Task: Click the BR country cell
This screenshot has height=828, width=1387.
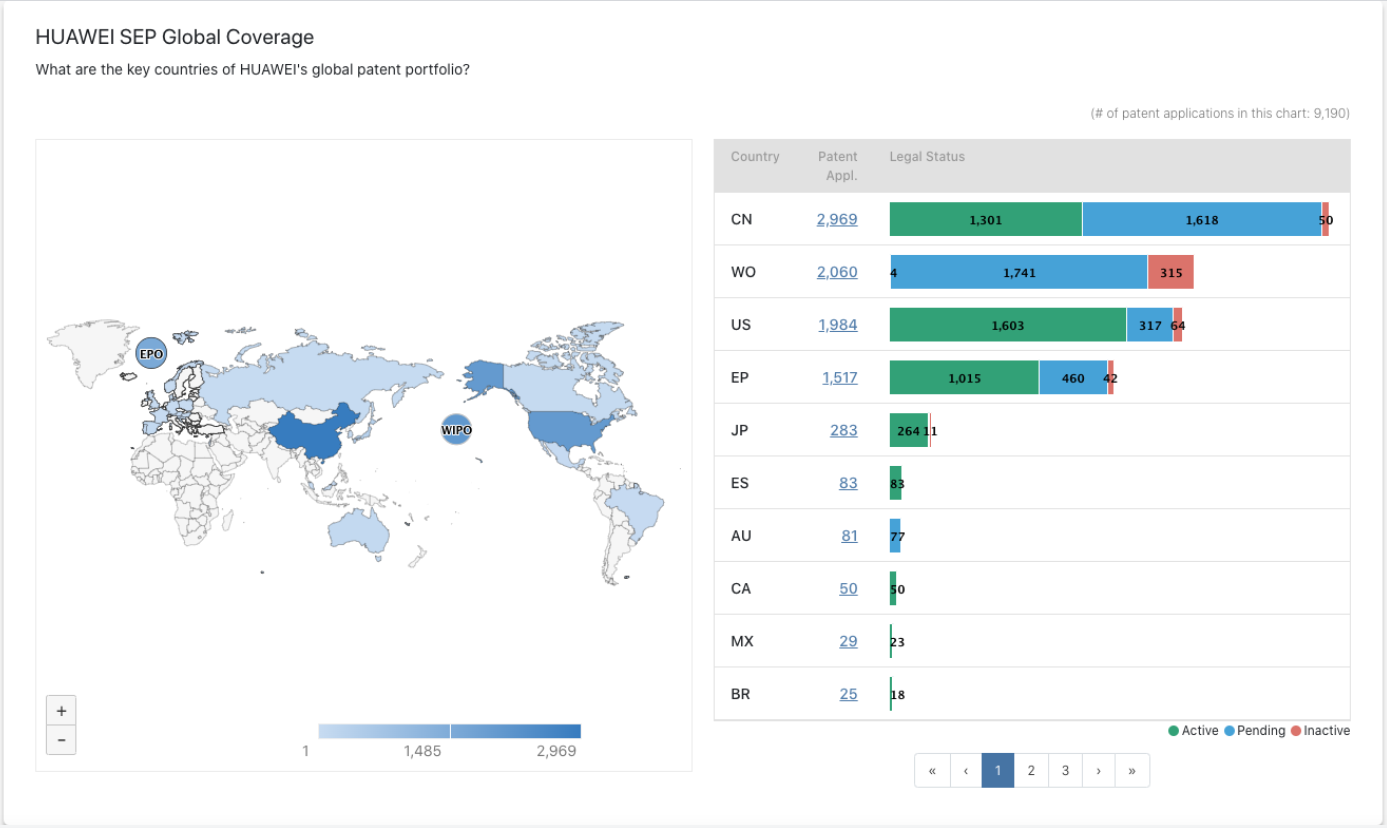Action: click(741, 694)
